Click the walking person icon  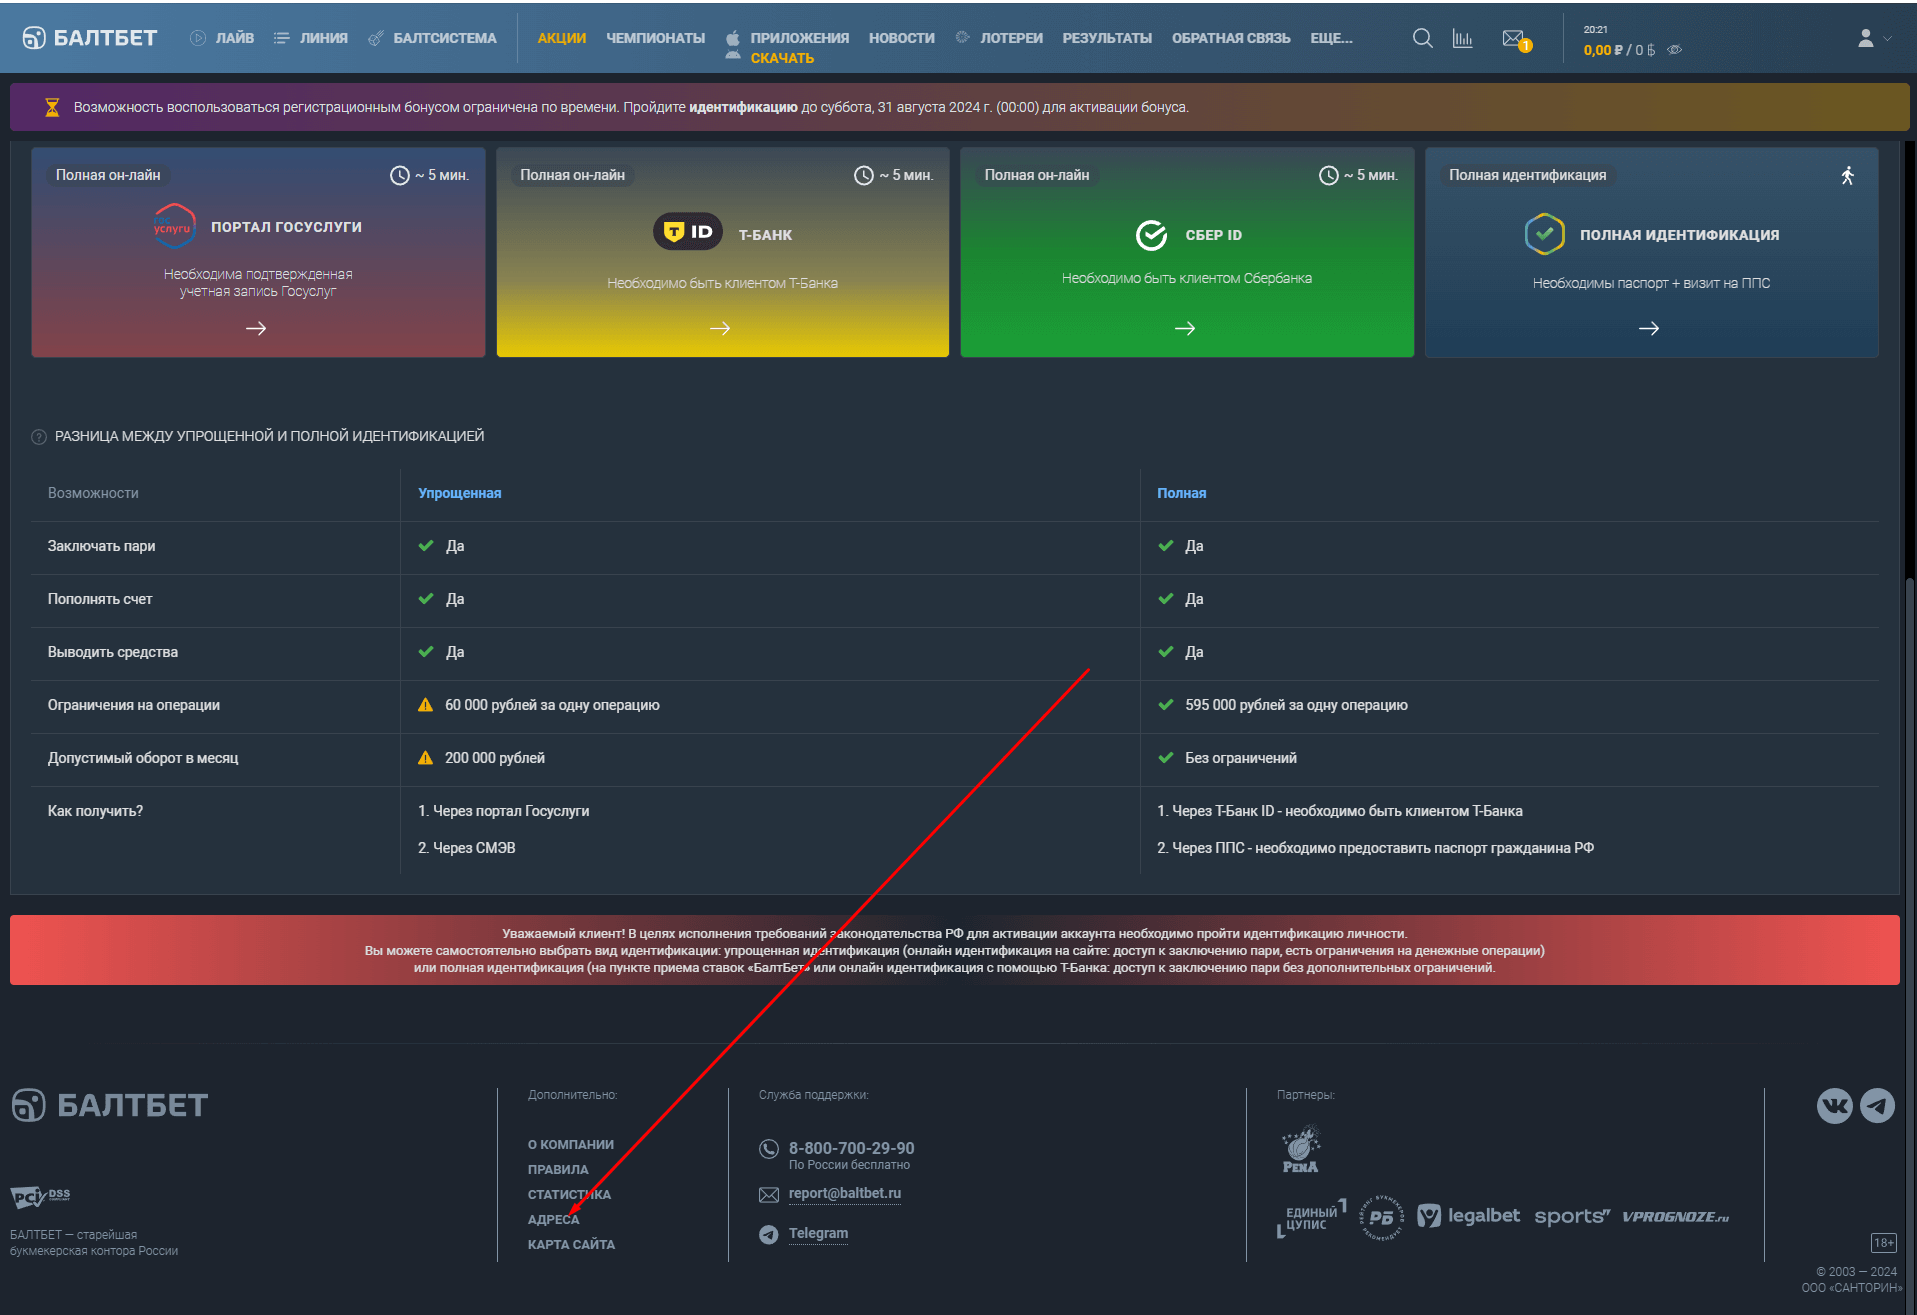coord(1847,175)
